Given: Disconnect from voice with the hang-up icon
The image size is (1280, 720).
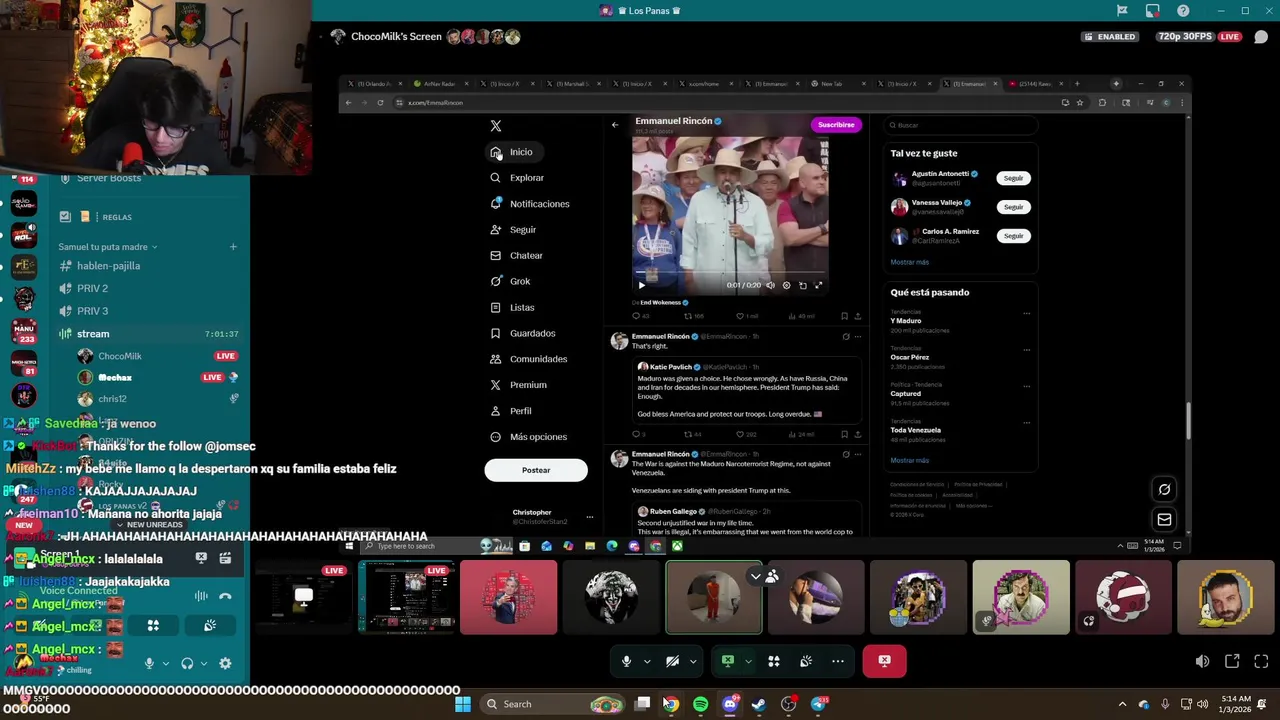Looking at the screenshot, I should coord(225,596).
